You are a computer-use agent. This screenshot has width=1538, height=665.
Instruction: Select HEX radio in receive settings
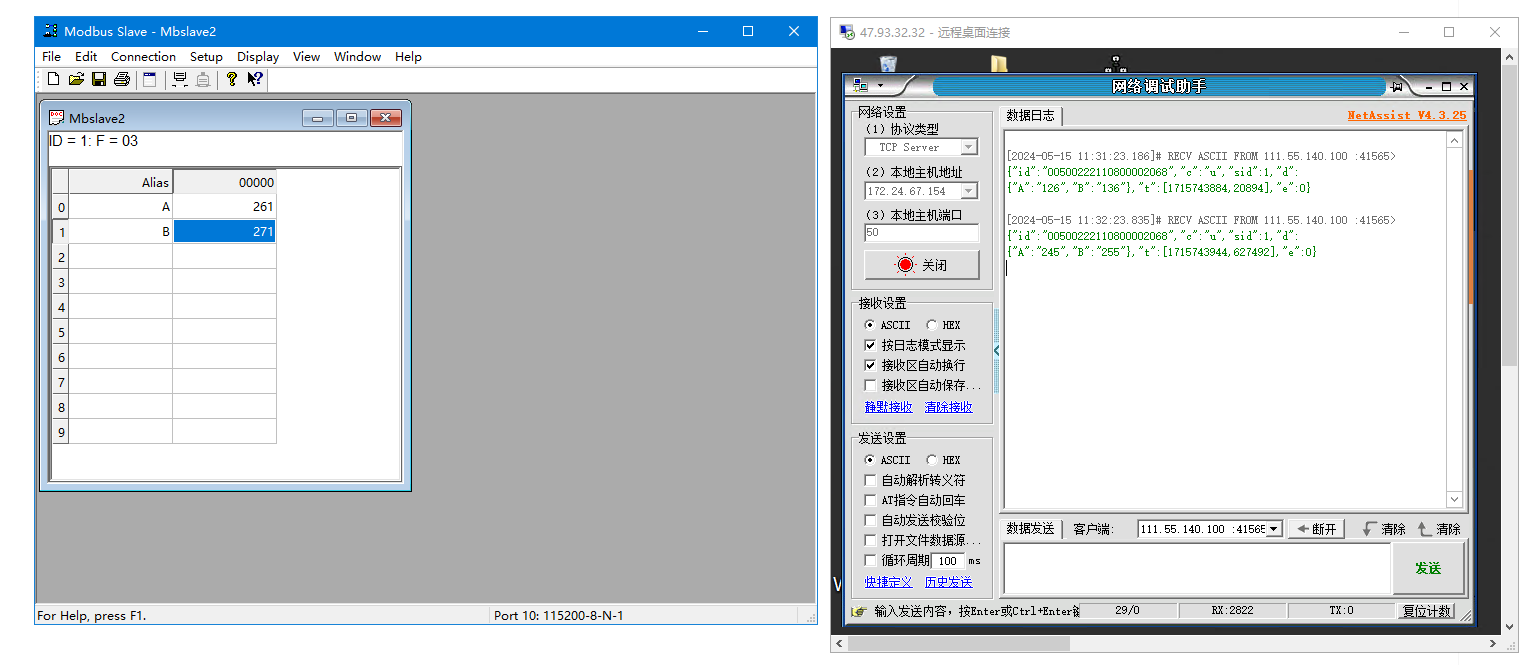coord(932,325)
